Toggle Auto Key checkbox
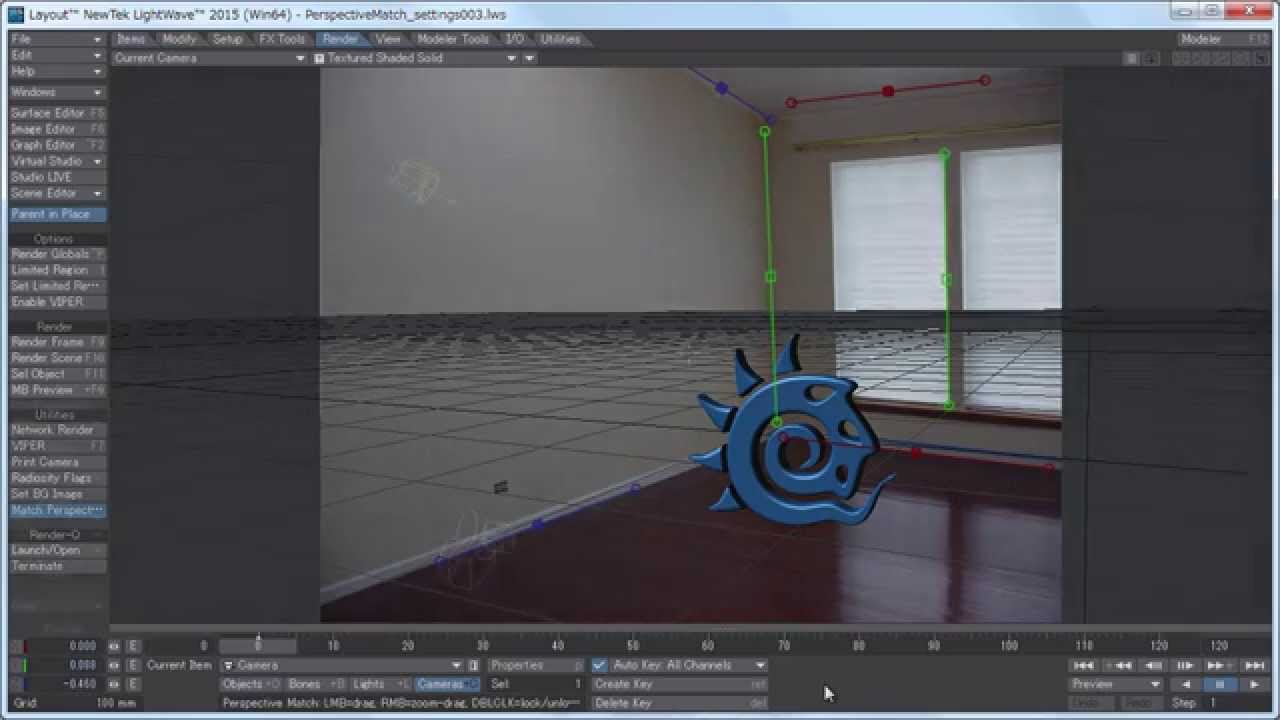Screen dimensions: 1280x720 click(x=599, y=665)
